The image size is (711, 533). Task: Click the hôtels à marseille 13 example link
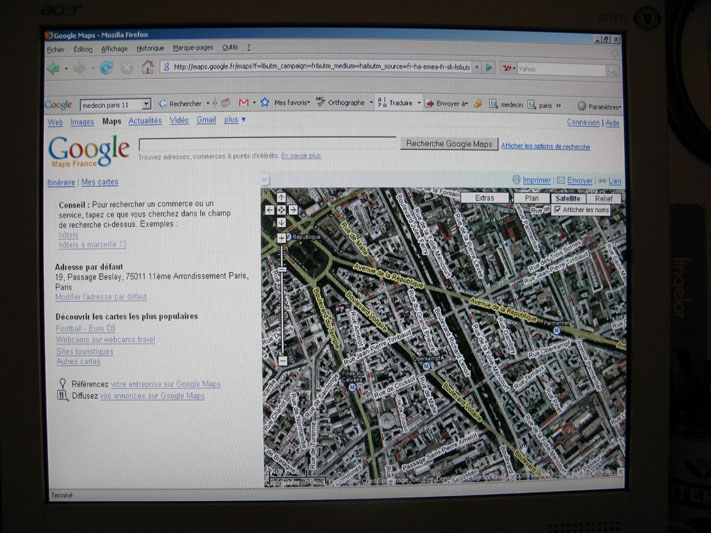tap(93, 244)
